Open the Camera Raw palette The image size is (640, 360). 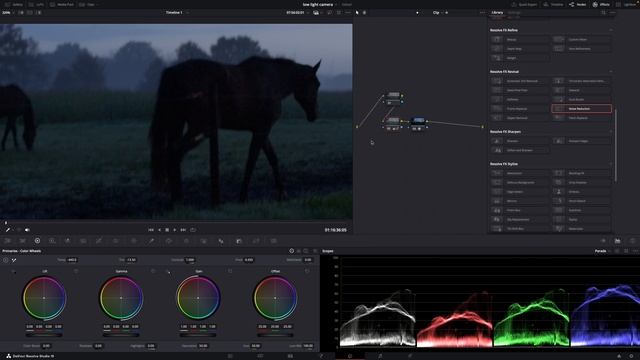(x=7, y=241)
